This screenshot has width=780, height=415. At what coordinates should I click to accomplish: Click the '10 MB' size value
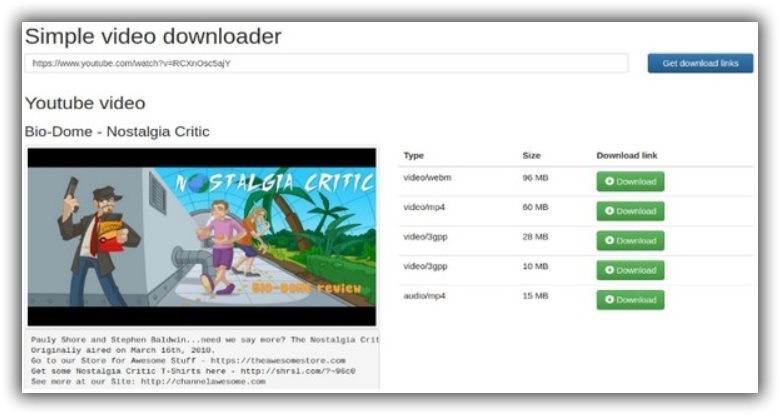pyautogui.click(x=535, y=266)
